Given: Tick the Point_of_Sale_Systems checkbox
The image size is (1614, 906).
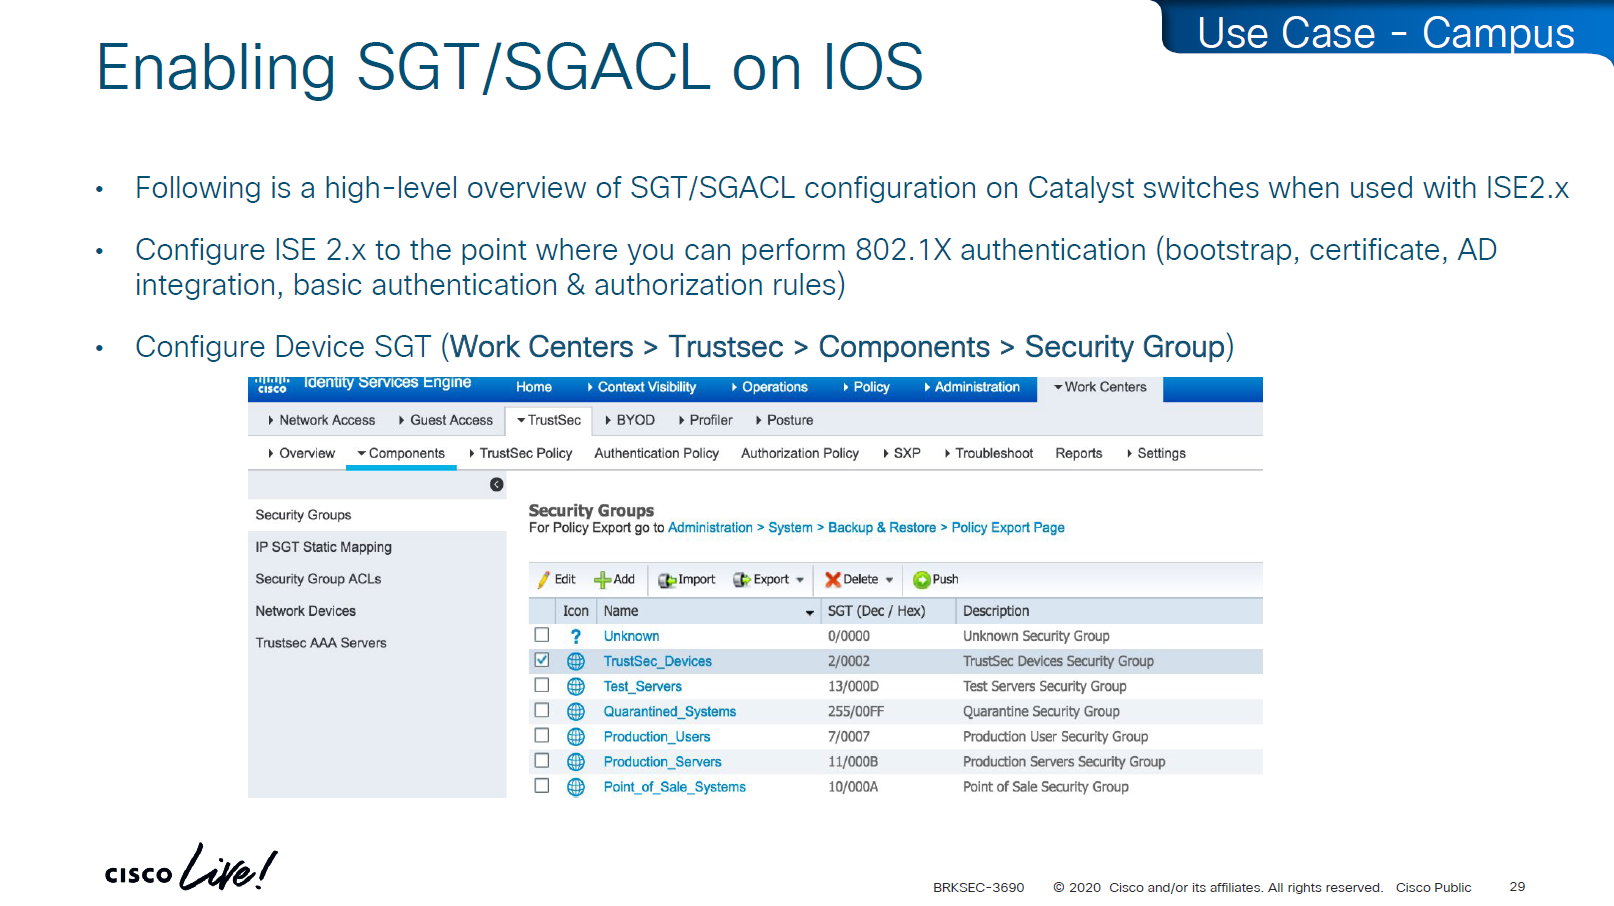Looking at the screenshot, I should coord(542,786).
